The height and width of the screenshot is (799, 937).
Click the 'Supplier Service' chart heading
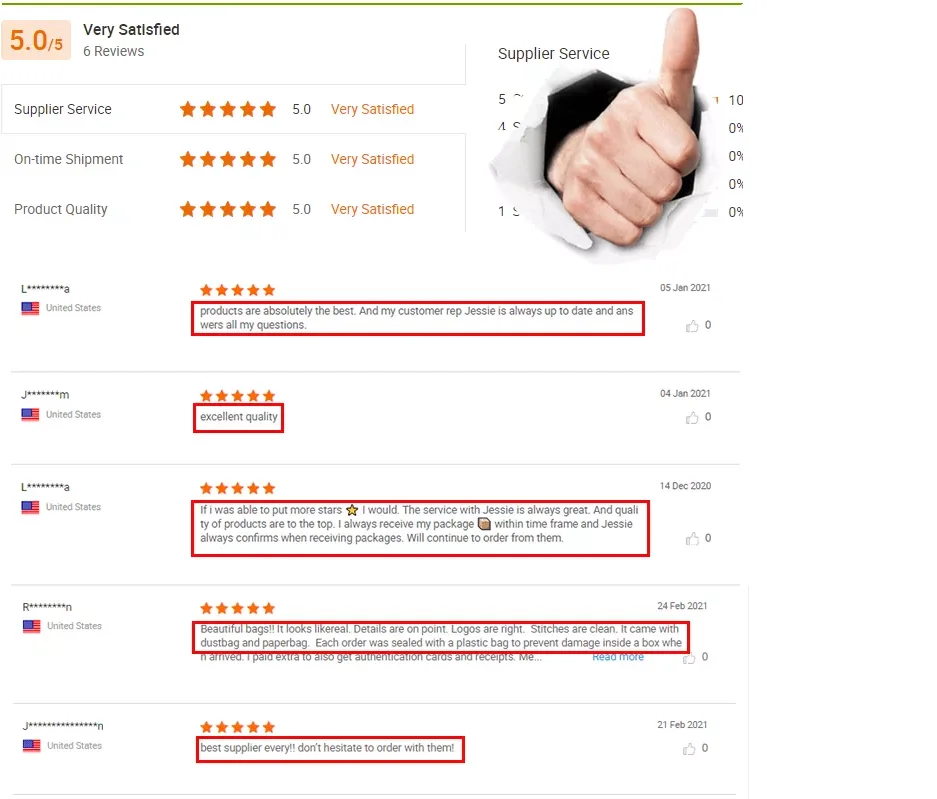pyautogui.click(x=553, y=54)
